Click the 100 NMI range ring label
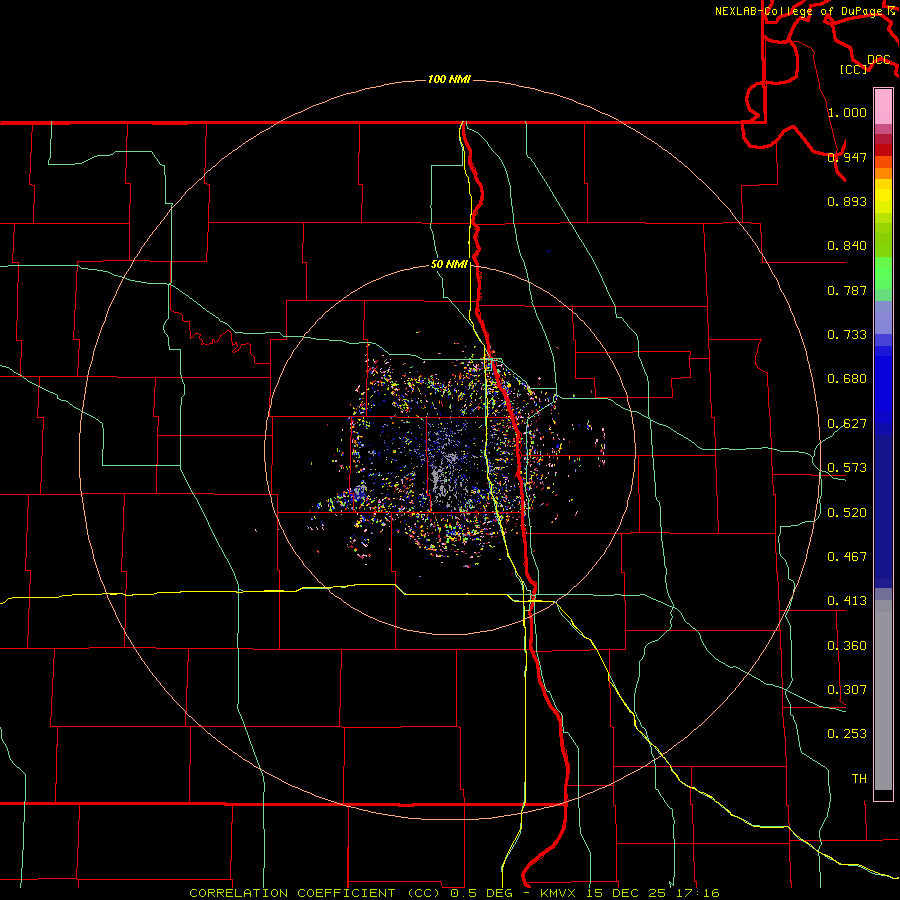This screenshot has width=900, height=900. tap(449, 79)
